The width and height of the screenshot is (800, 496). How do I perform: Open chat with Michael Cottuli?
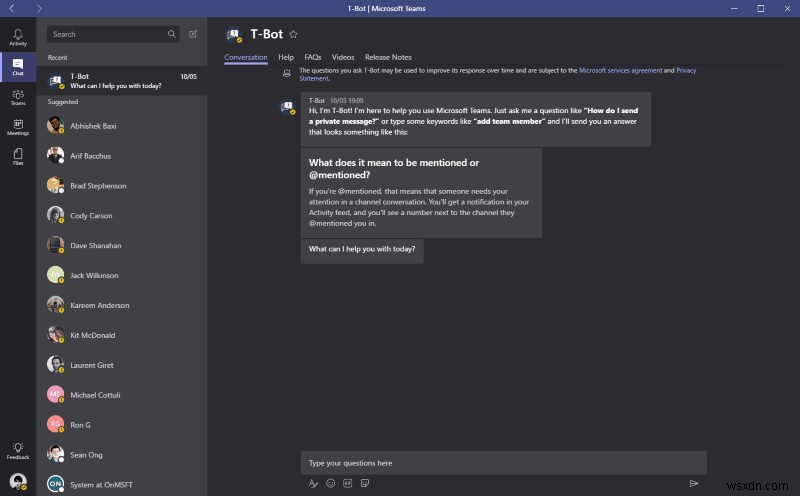coord(122,395)
